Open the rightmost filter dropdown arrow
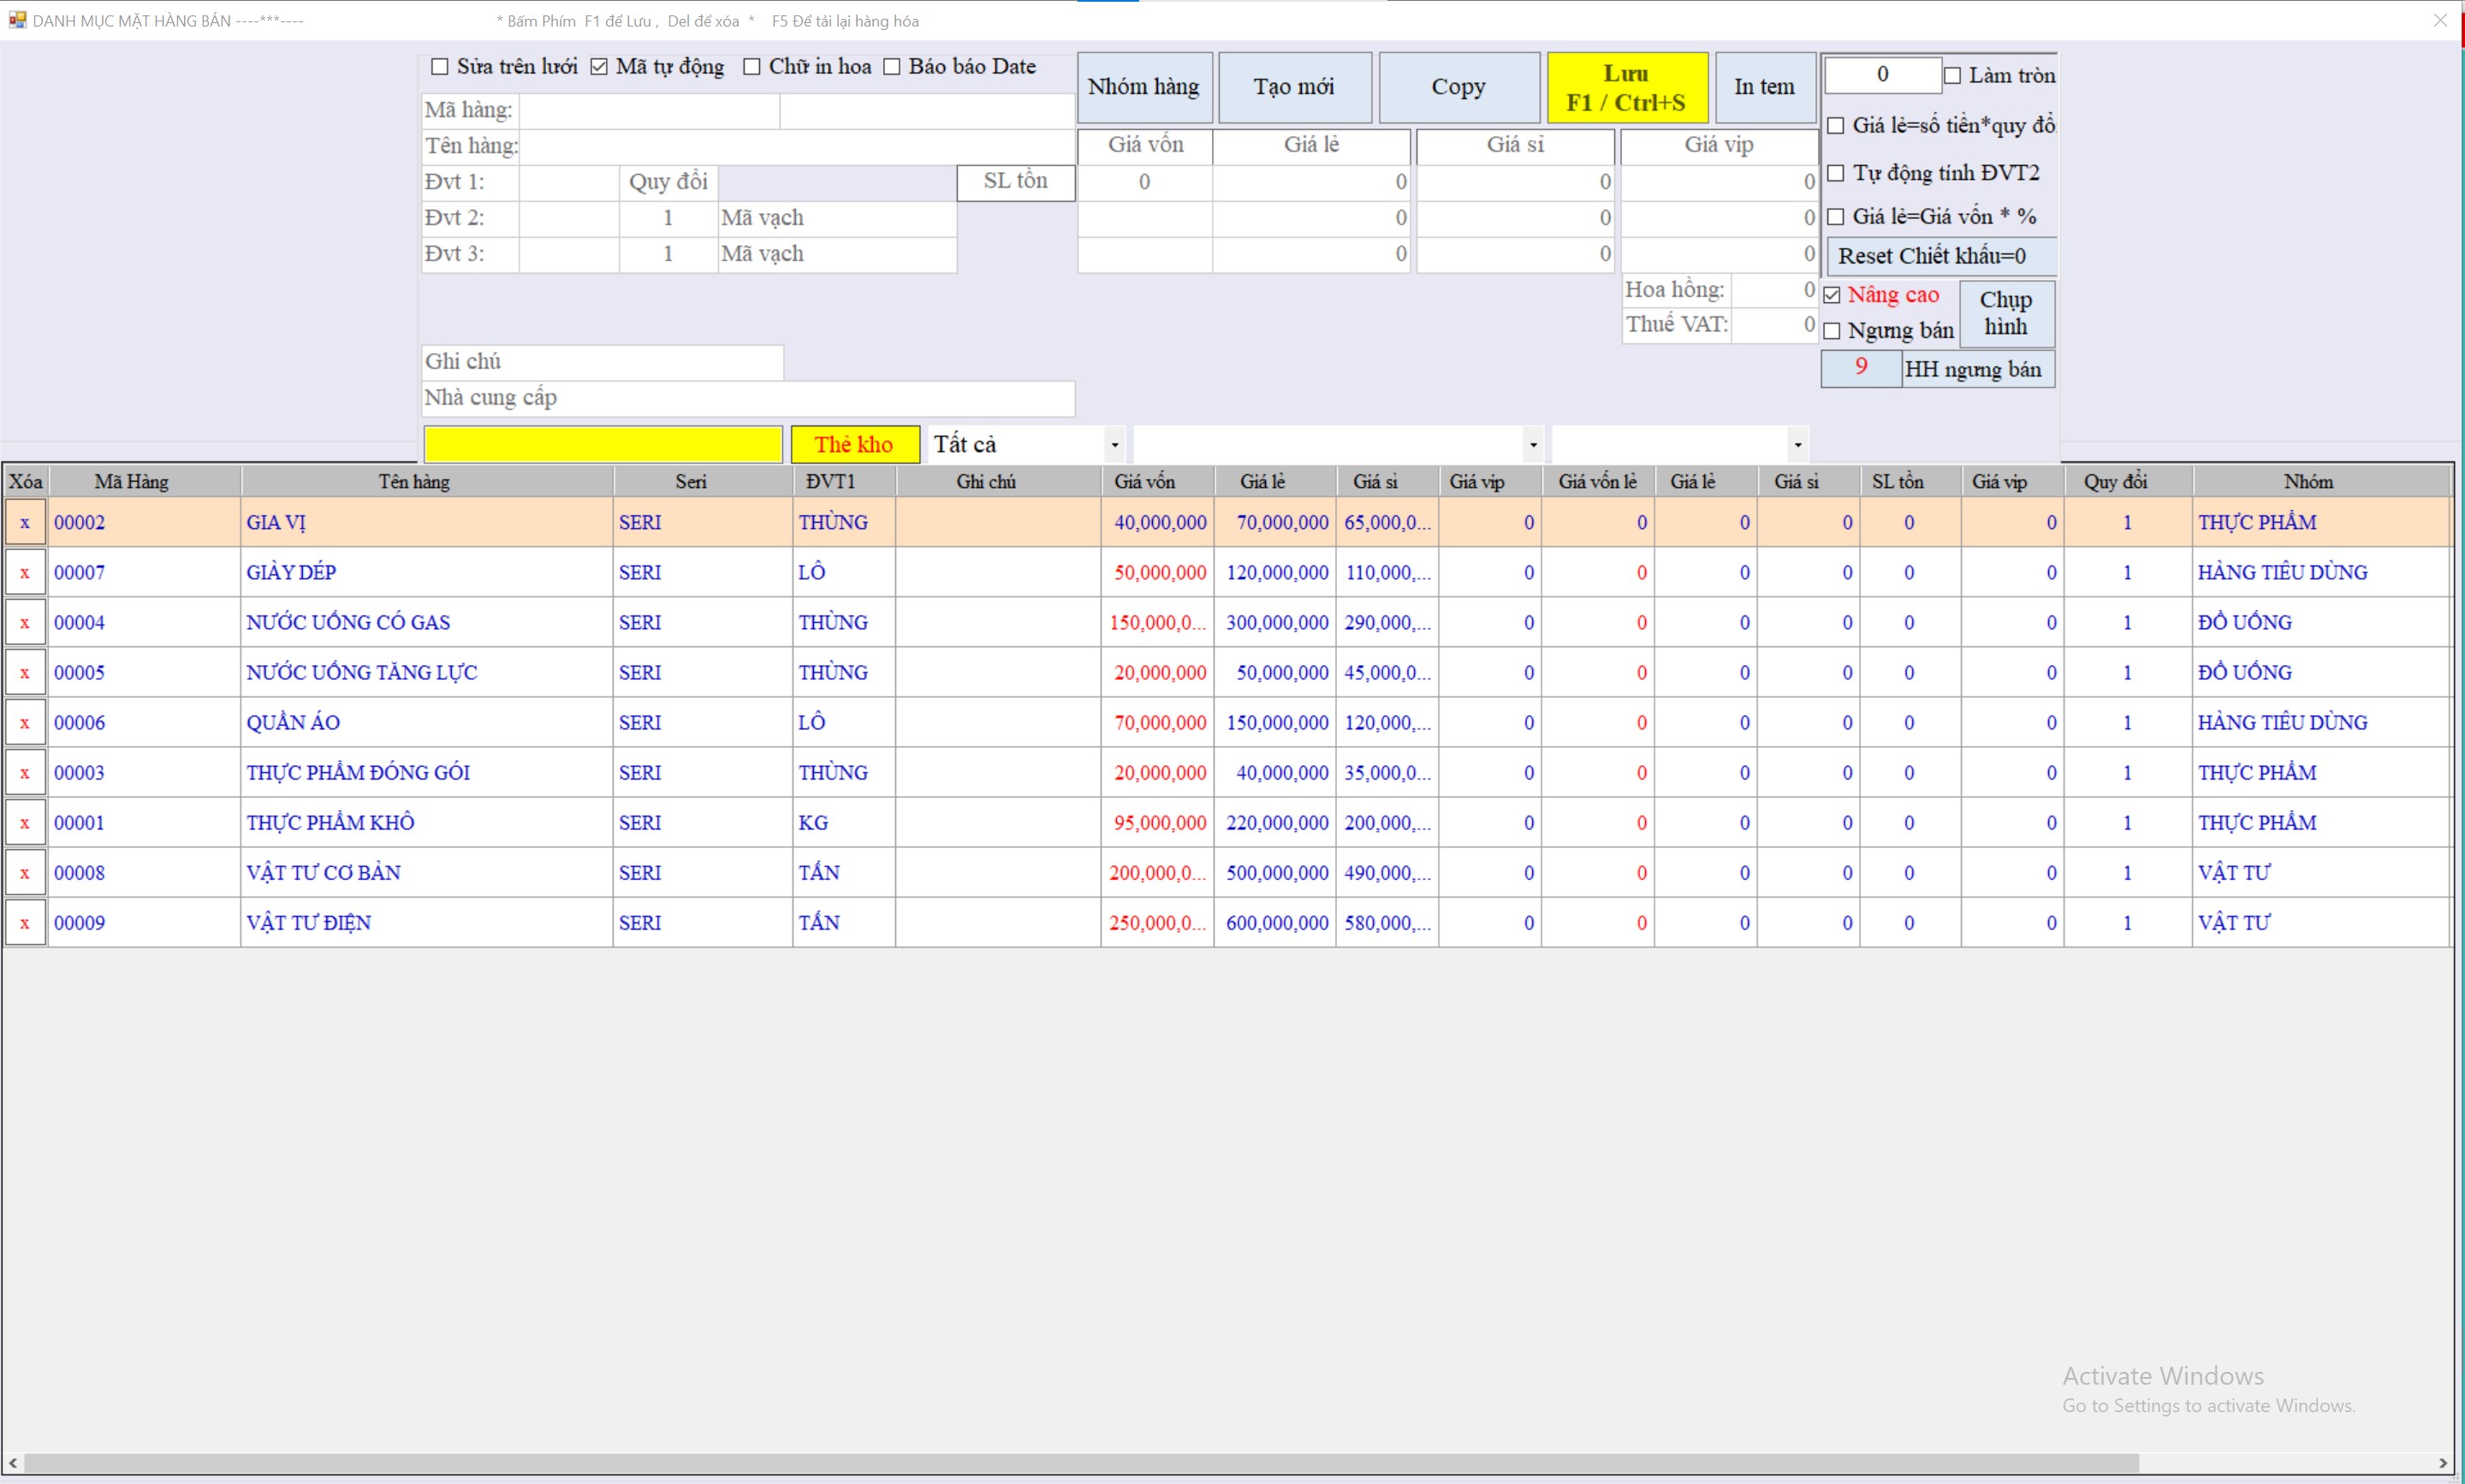Image resolution: width=2465 pixels, height=1484 pixels. pos(1797,445)
